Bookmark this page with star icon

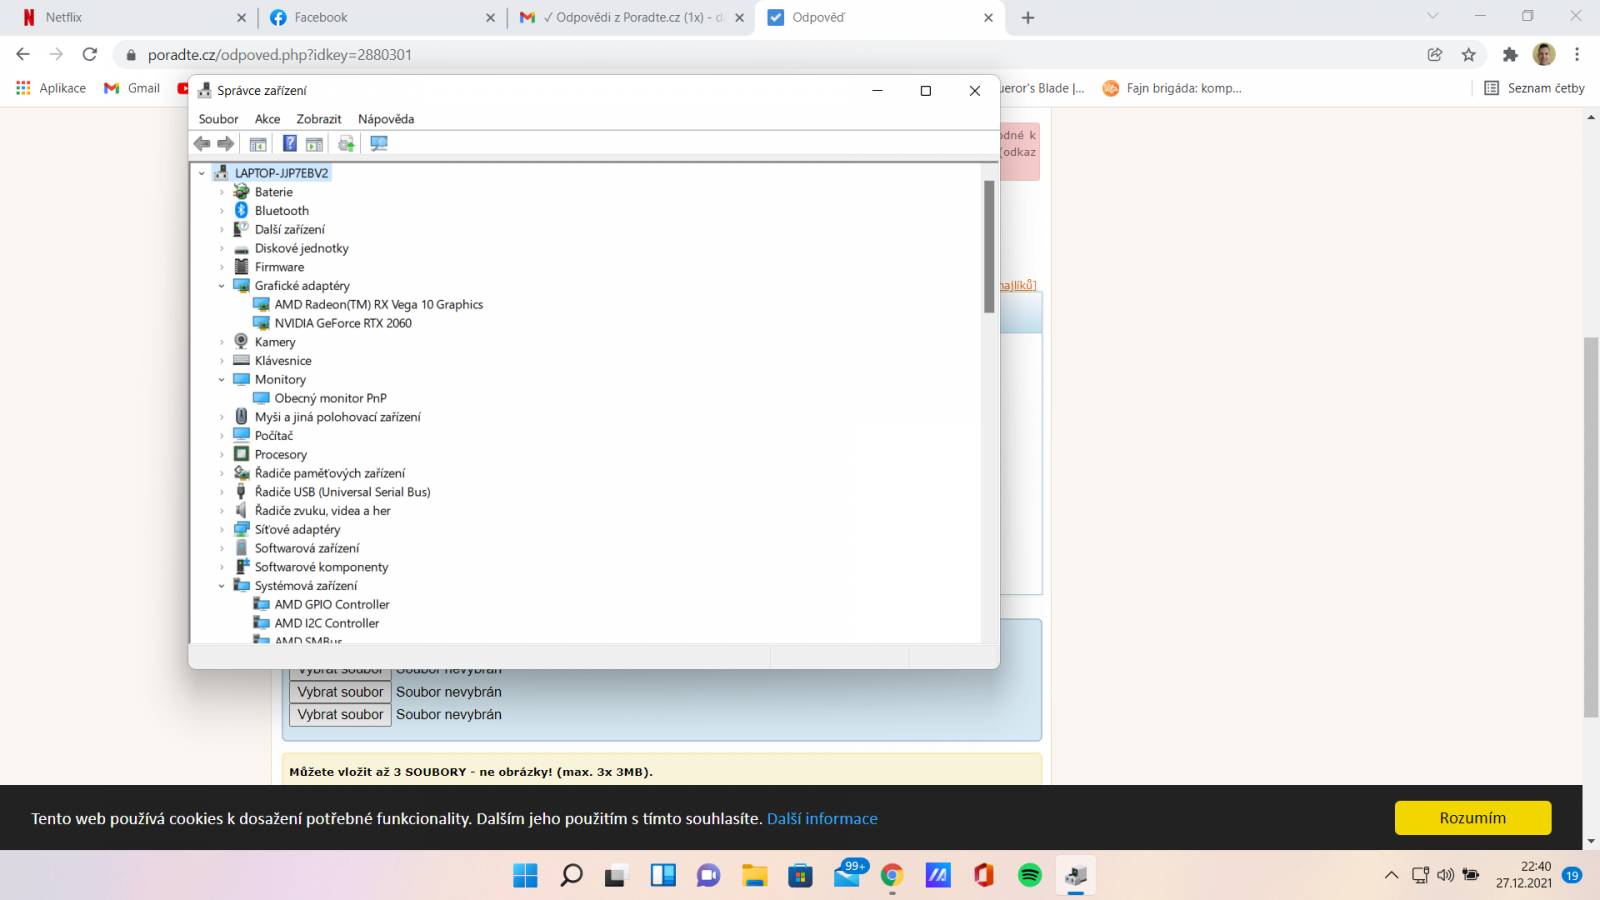pos(1468,54)
